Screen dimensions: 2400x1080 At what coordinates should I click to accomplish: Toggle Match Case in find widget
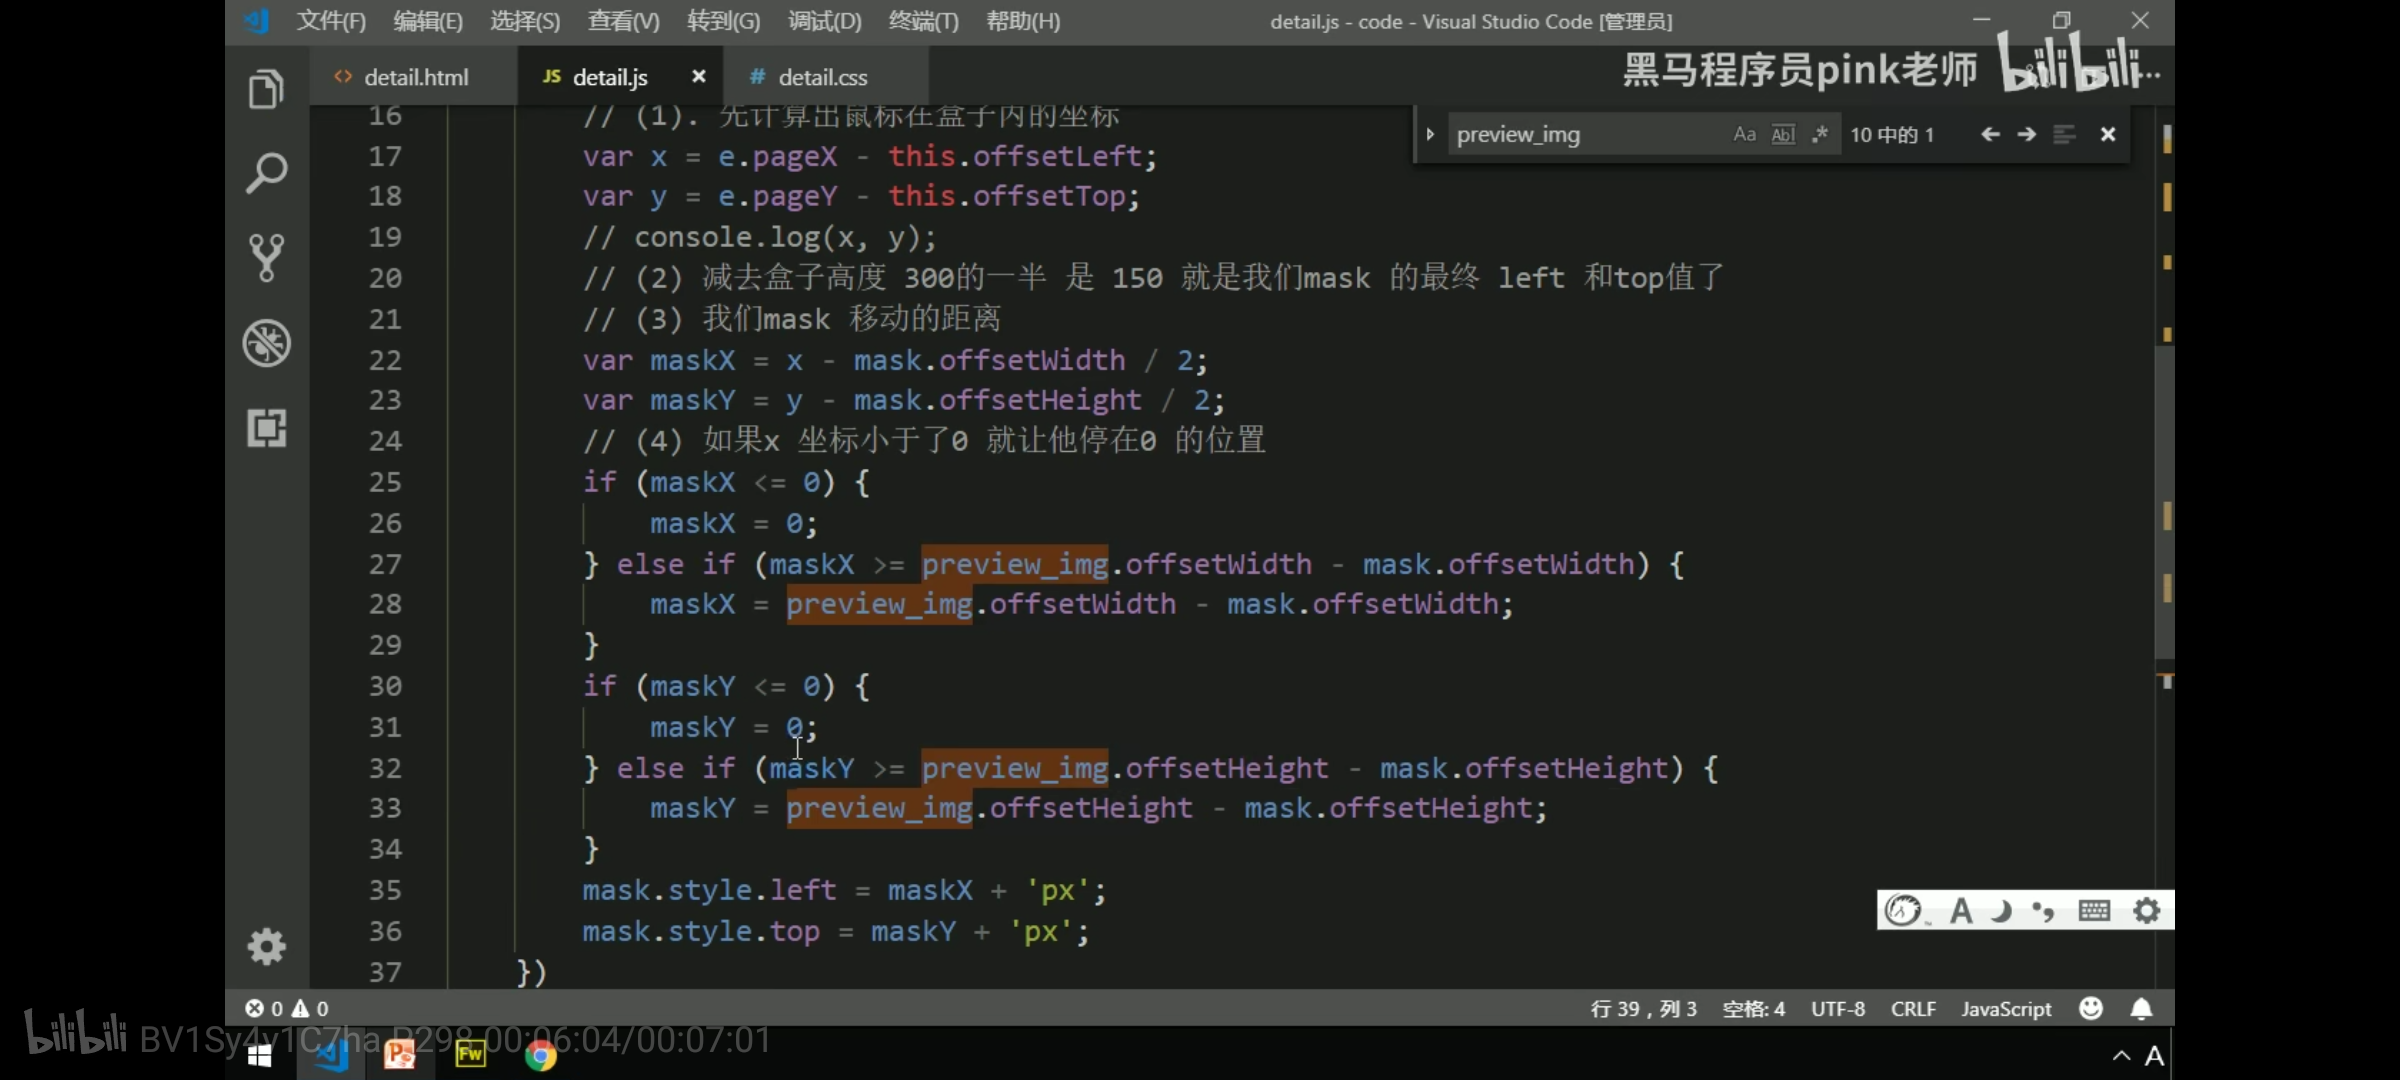(x=1744, y=134)
